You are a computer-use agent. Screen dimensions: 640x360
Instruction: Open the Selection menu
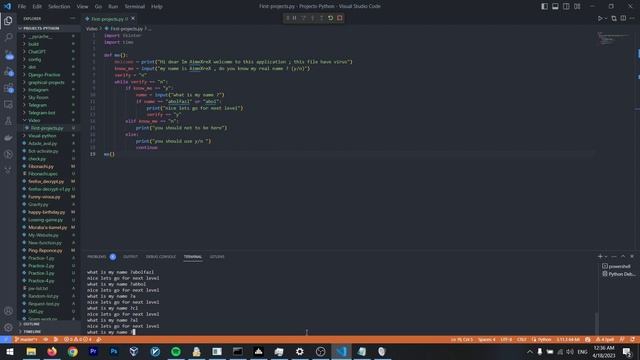pyautogui.click(x=59, y=7)
